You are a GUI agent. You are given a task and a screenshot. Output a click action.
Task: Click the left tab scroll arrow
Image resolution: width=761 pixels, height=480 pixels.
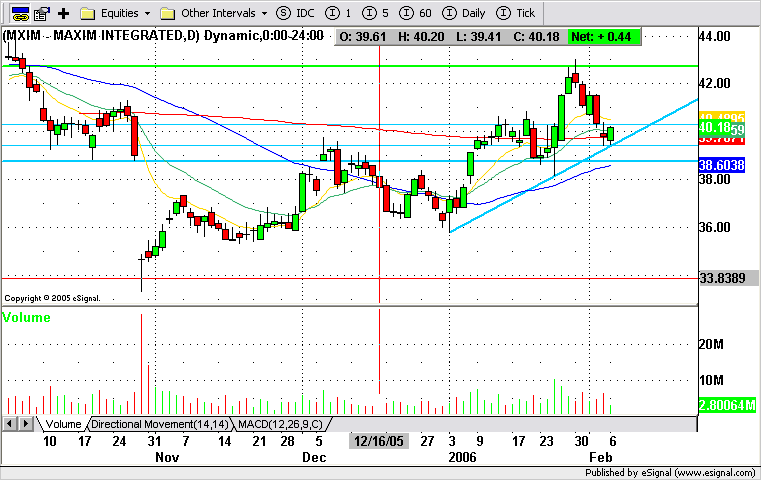tap(9, 424)
